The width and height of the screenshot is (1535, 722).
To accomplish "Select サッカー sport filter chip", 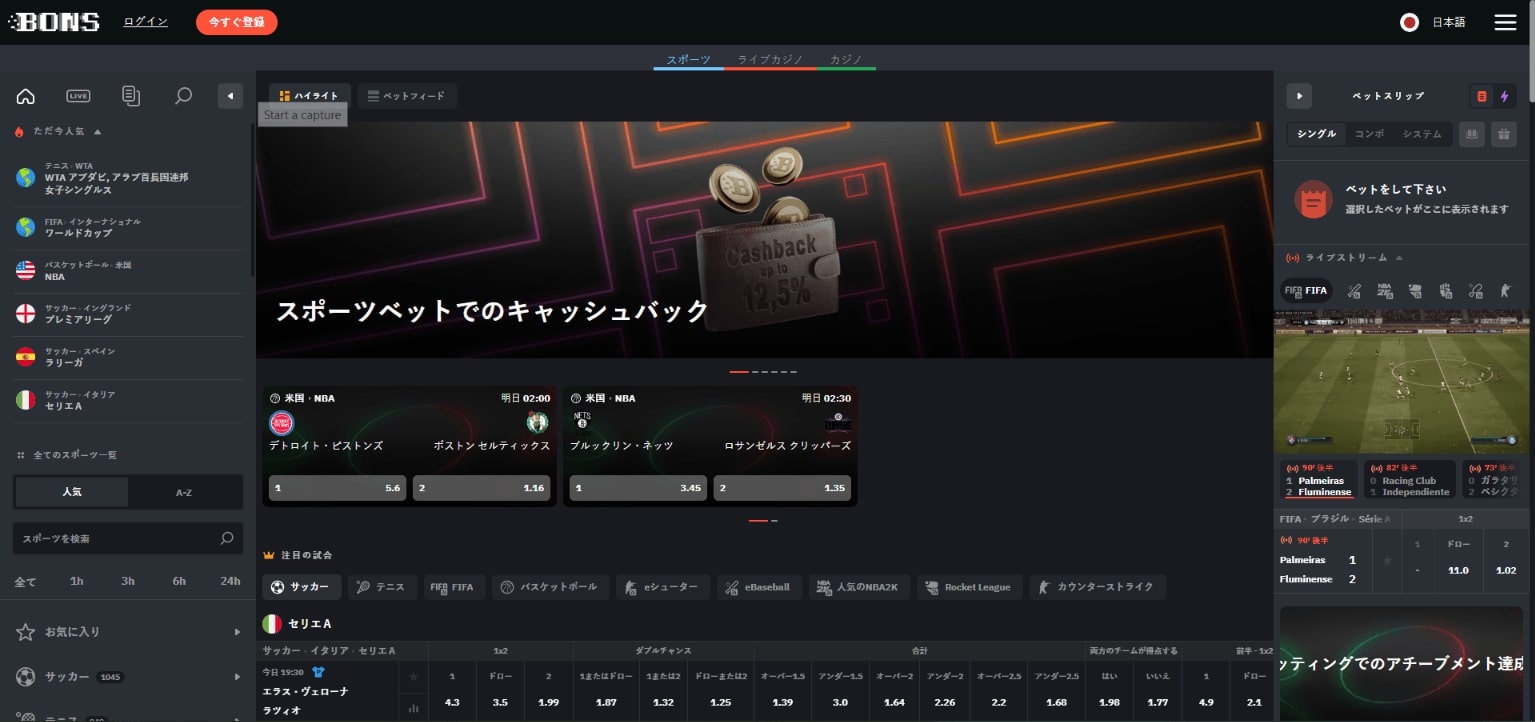I will pos(302,587).
